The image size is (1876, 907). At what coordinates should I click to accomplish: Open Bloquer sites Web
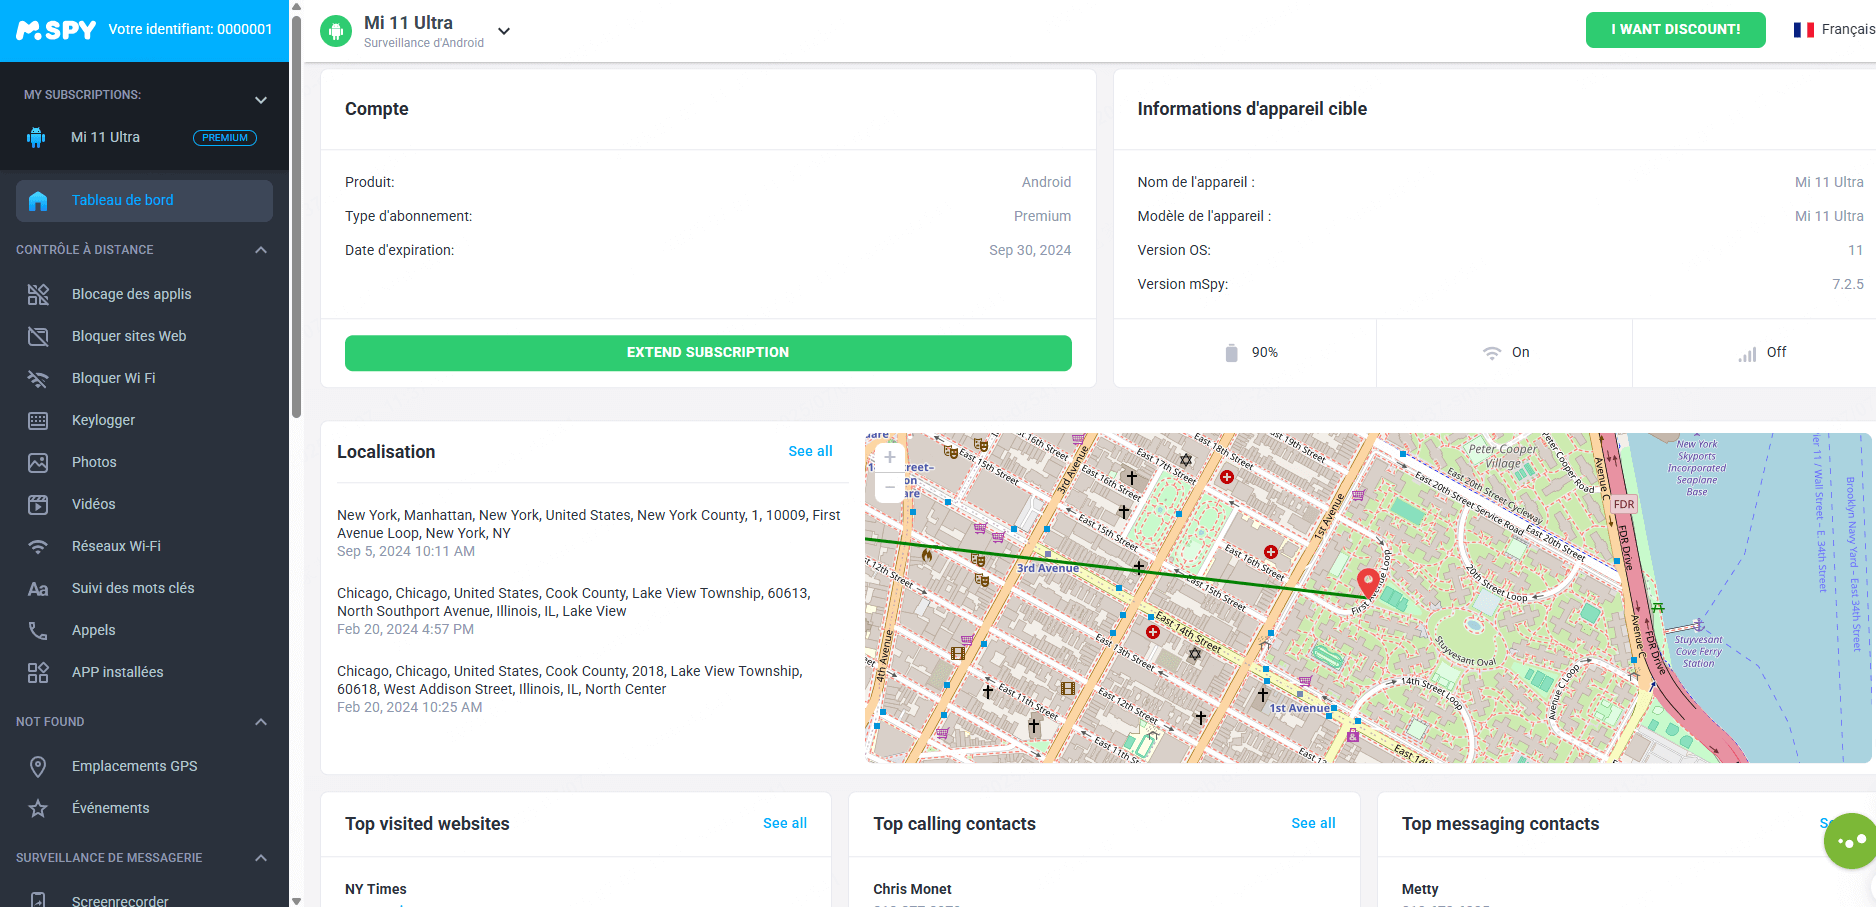pos(129,336)
